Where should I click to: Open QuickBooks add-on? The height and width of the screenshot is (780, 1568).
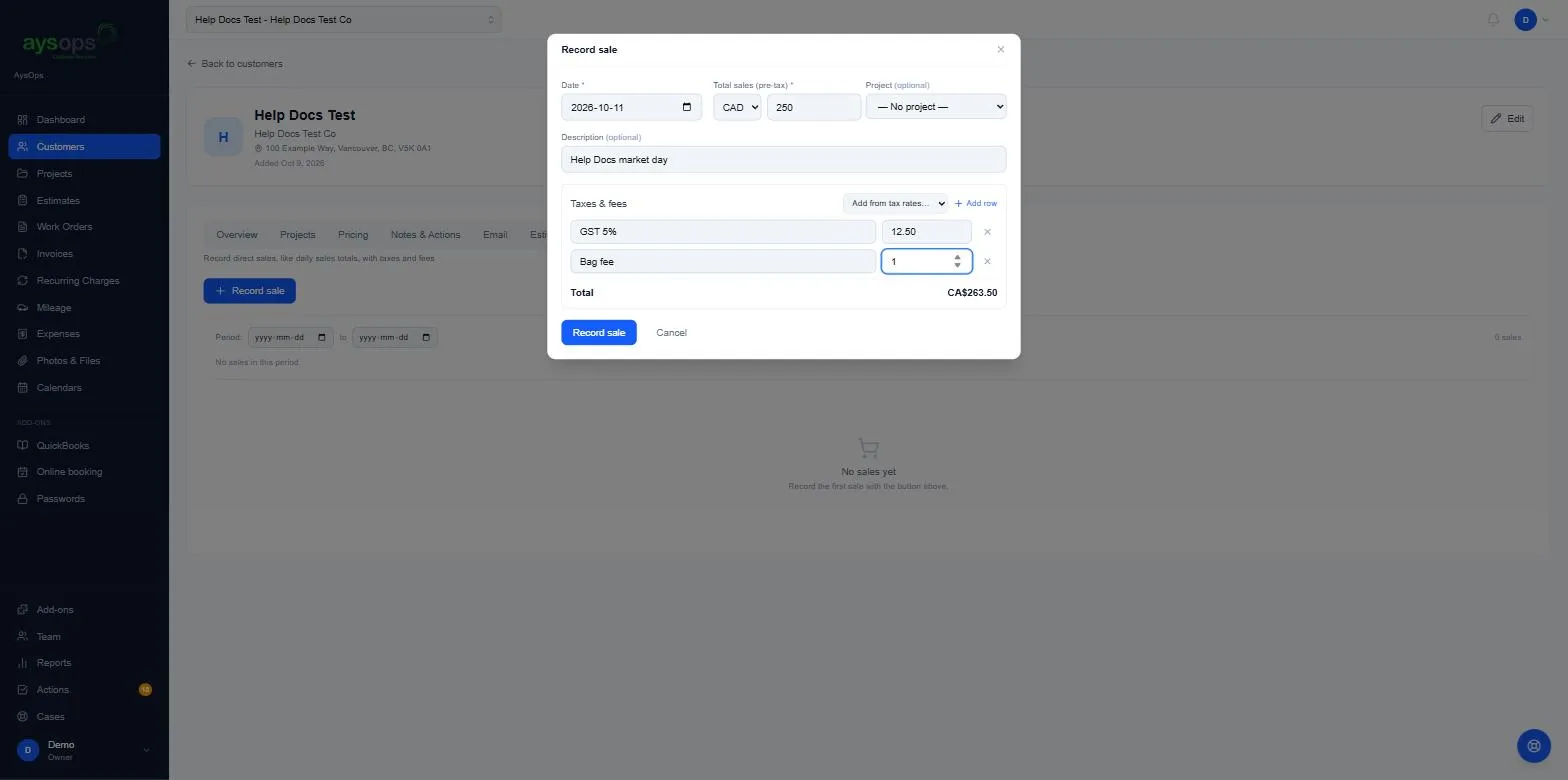tap(84, 446)
